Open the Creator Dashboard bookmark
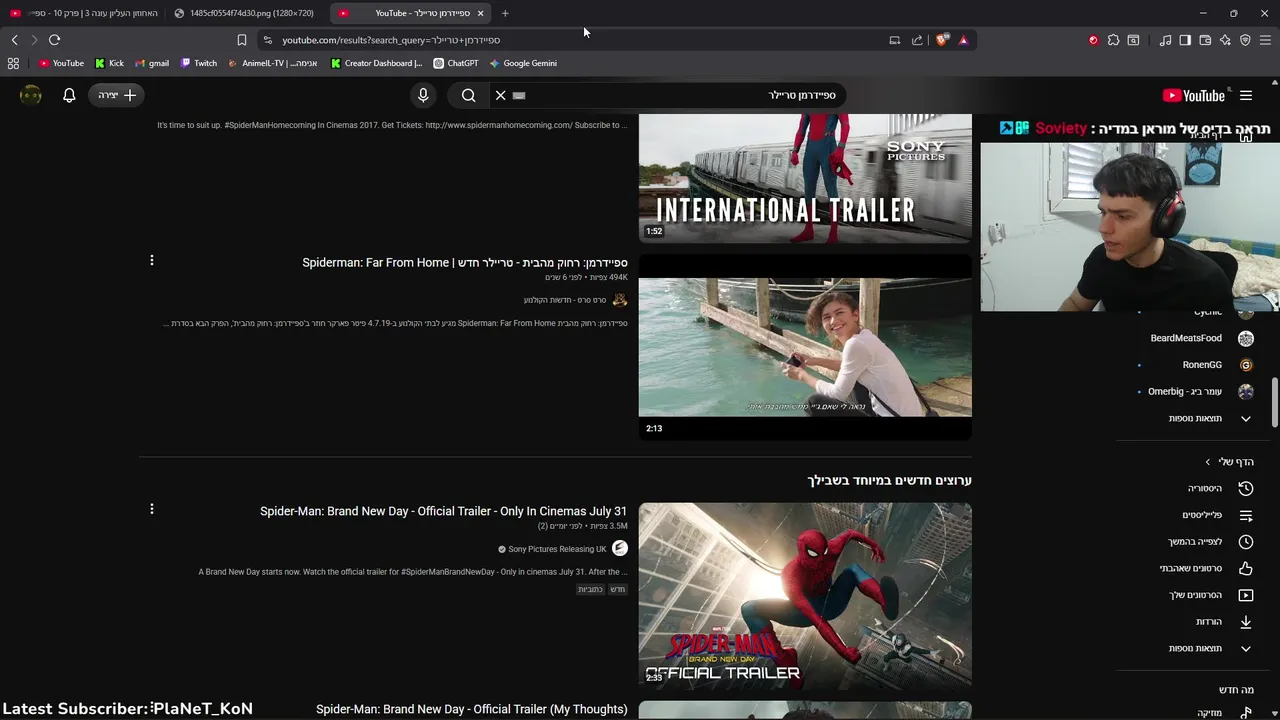The height and width of the screenshot is (720, 1280). pyautogui.click(x=377, y=63)
